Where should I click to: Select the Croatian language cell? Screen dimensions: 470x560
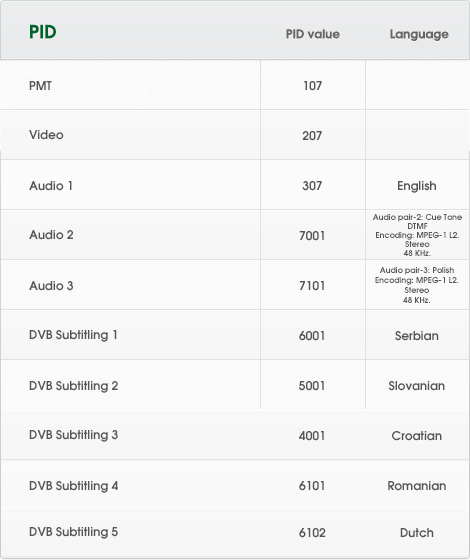coord(417,436)
